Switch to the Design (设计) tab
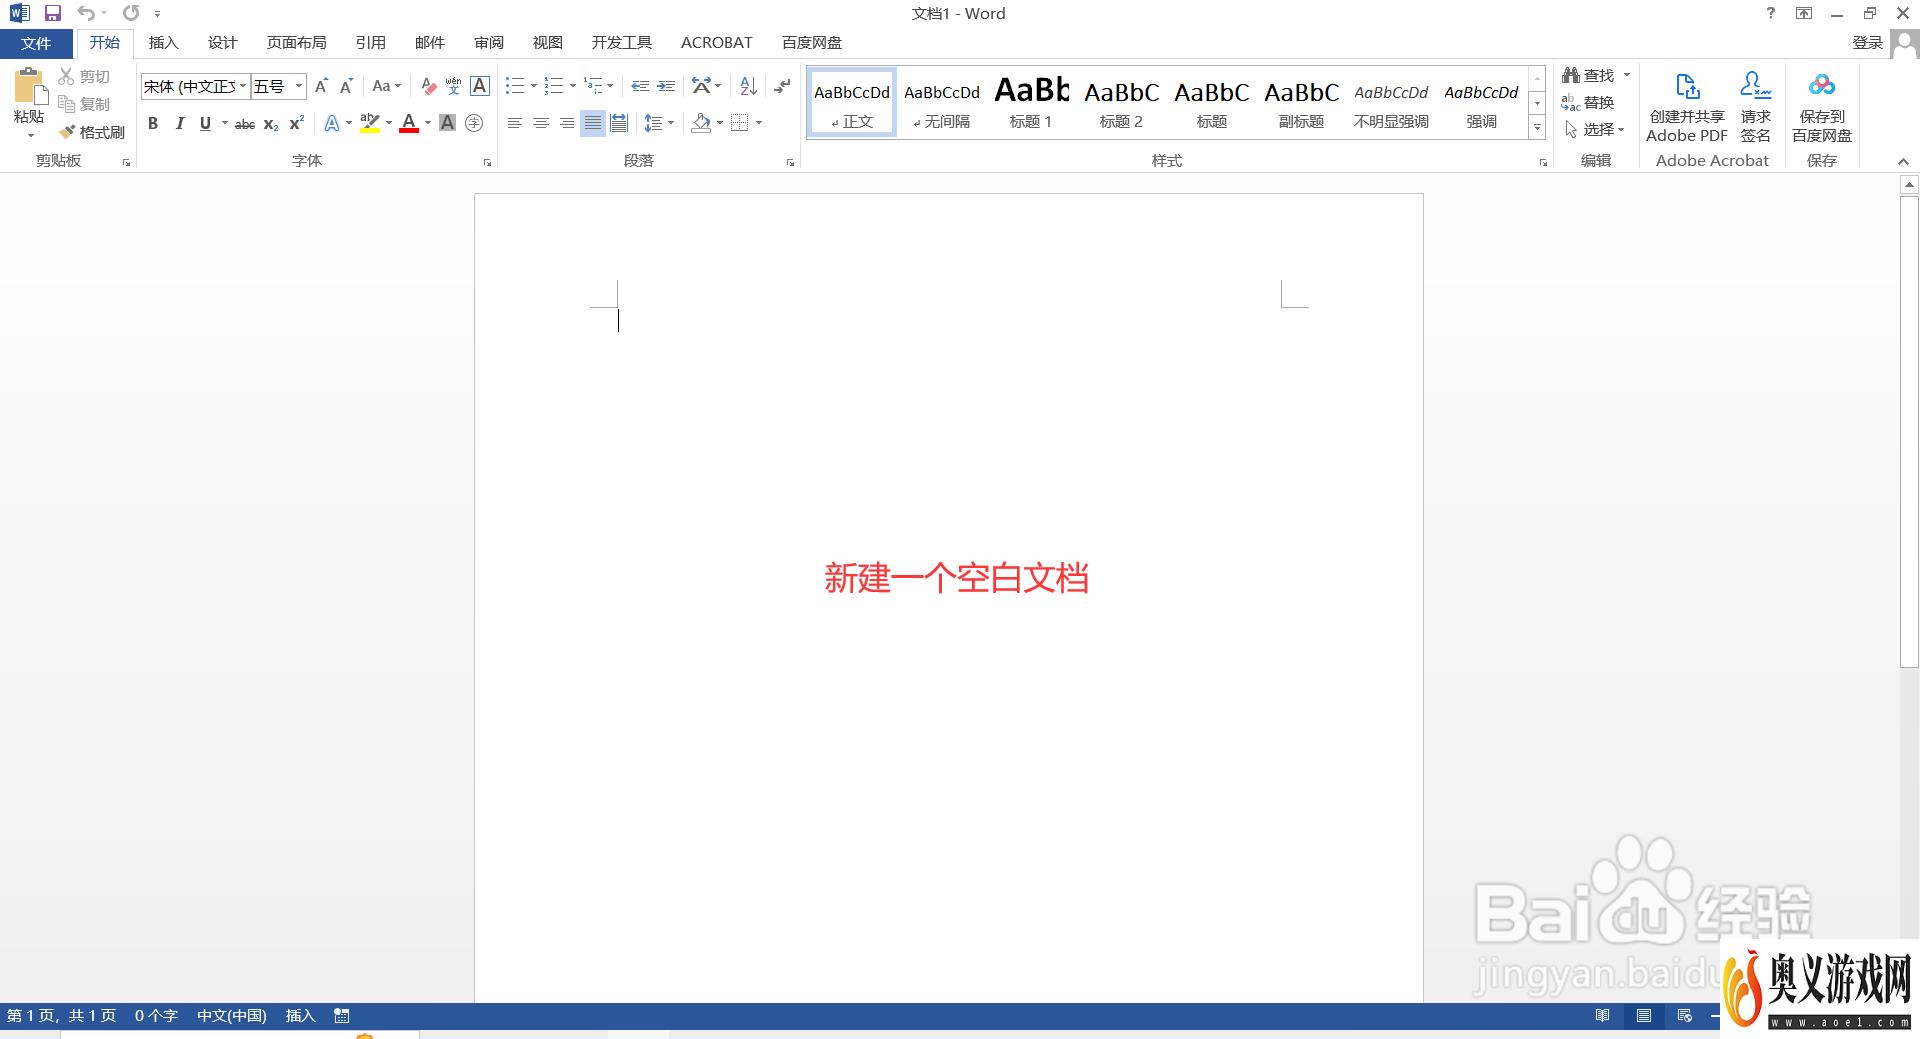This screenshot has width=1920, height=1039. 222,43
